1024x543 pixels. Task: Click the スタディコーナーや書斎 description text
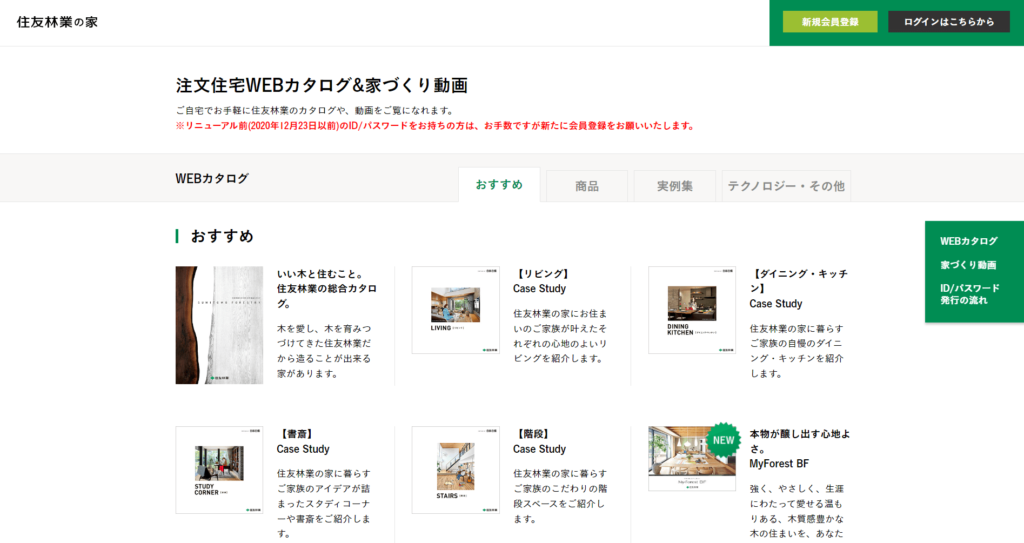[324, 503]
